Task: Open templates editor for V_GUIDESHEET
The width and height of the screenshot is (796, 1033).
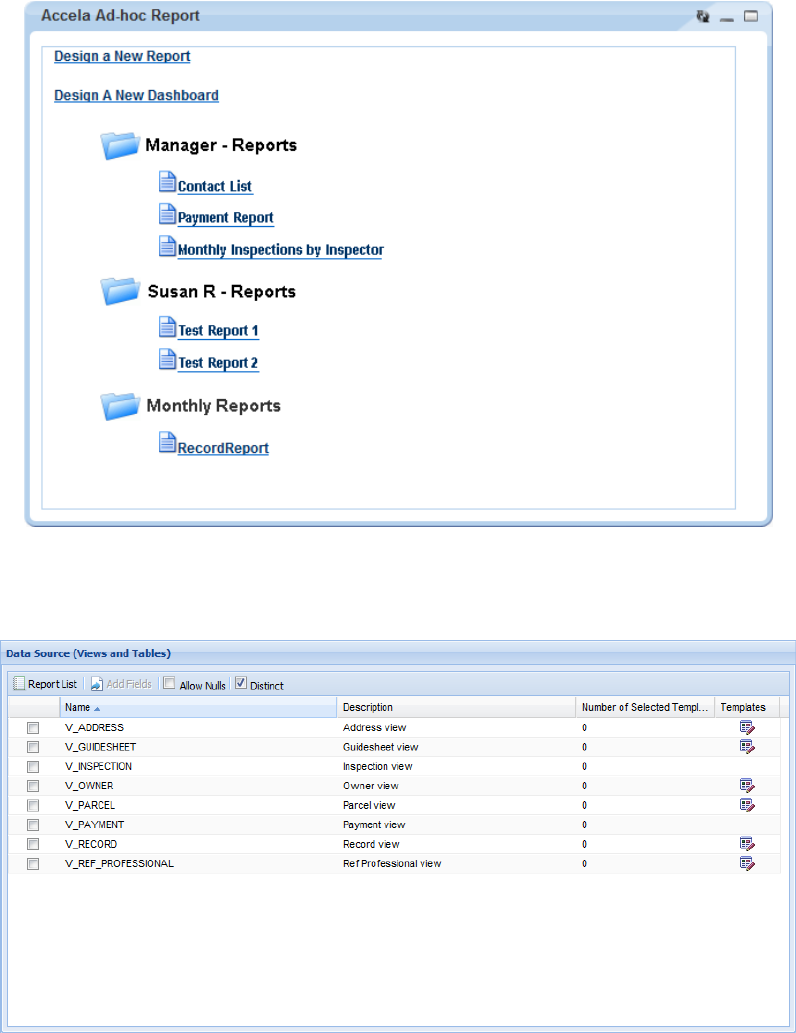Action: point(747,746)
